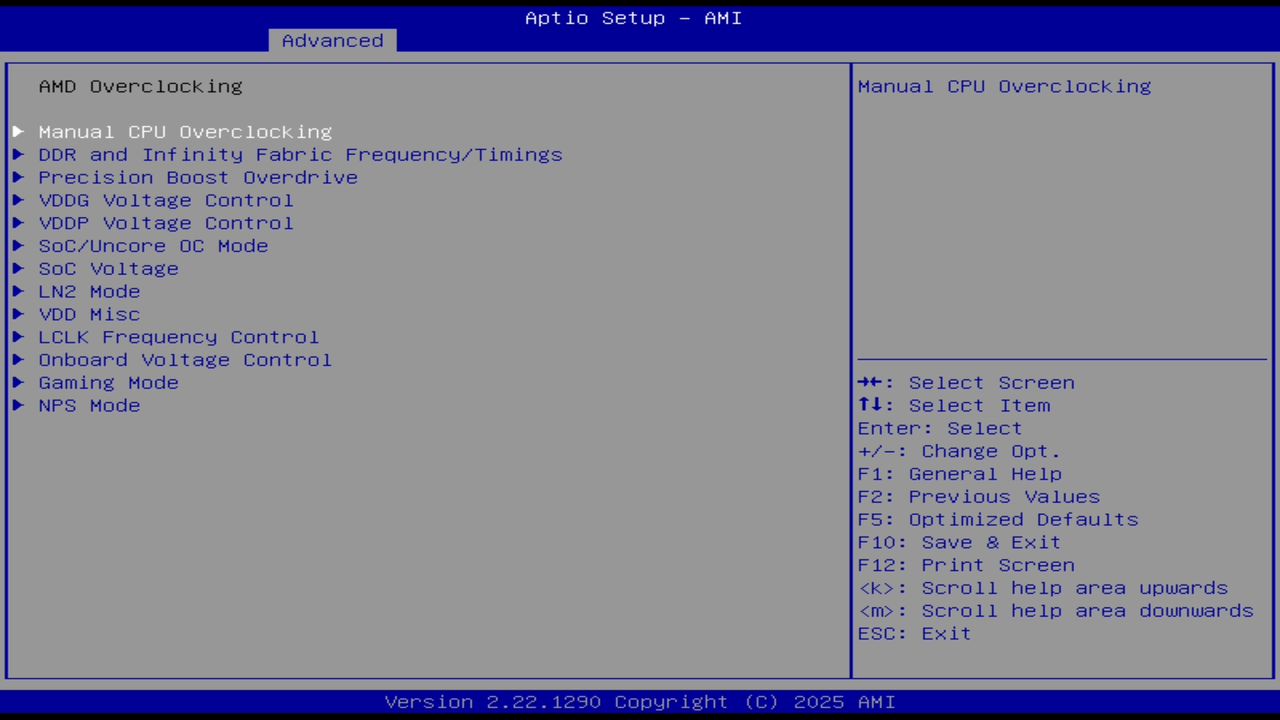Select SoC/Uncore OC Mode

click(153, 245)
